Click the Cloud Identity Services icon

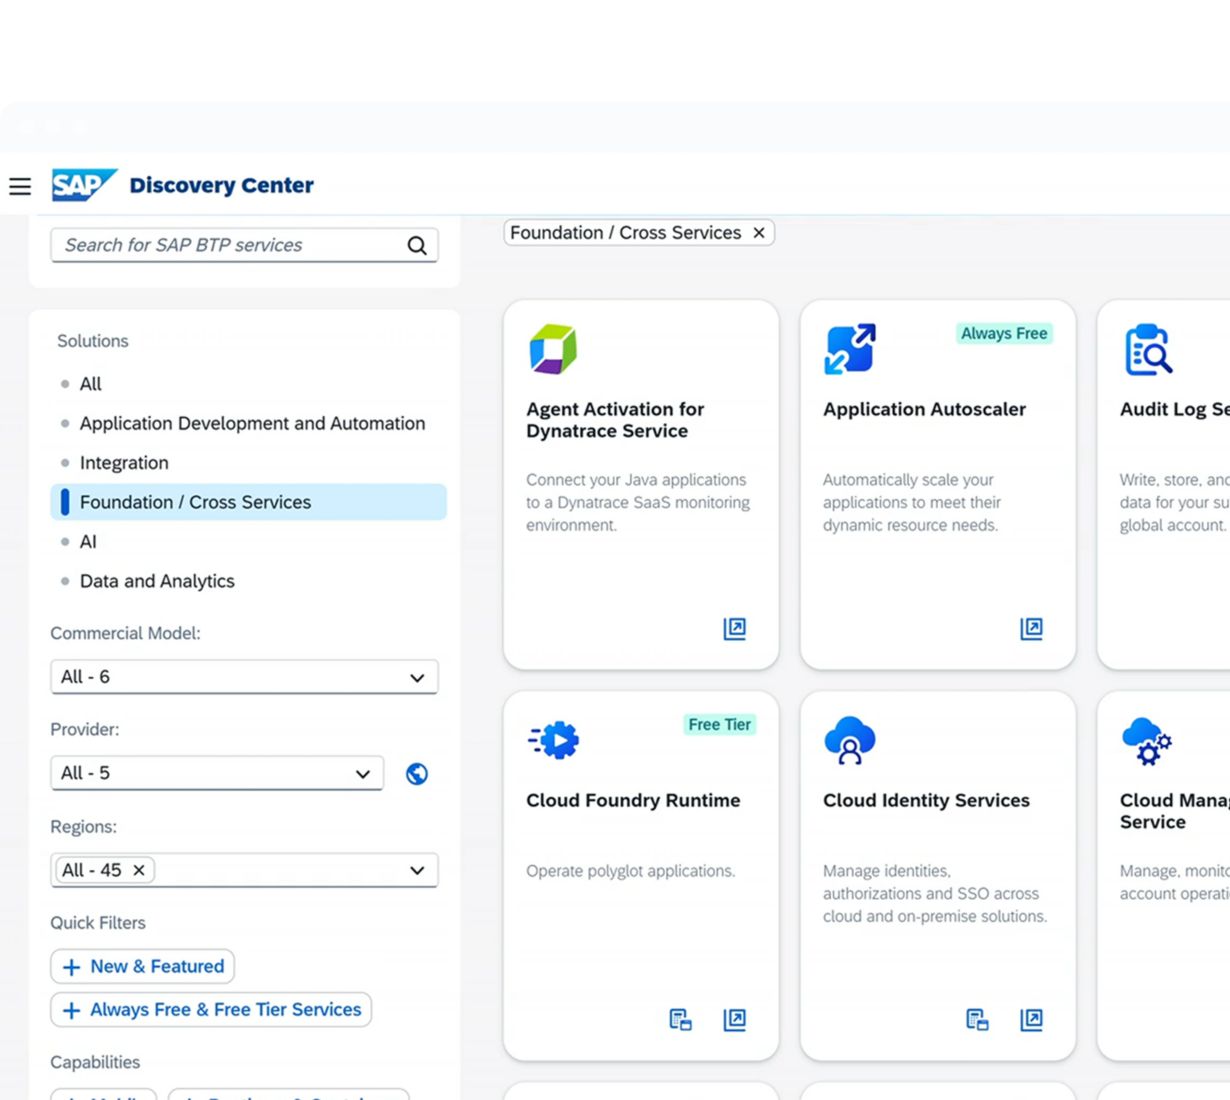point(850,740)
